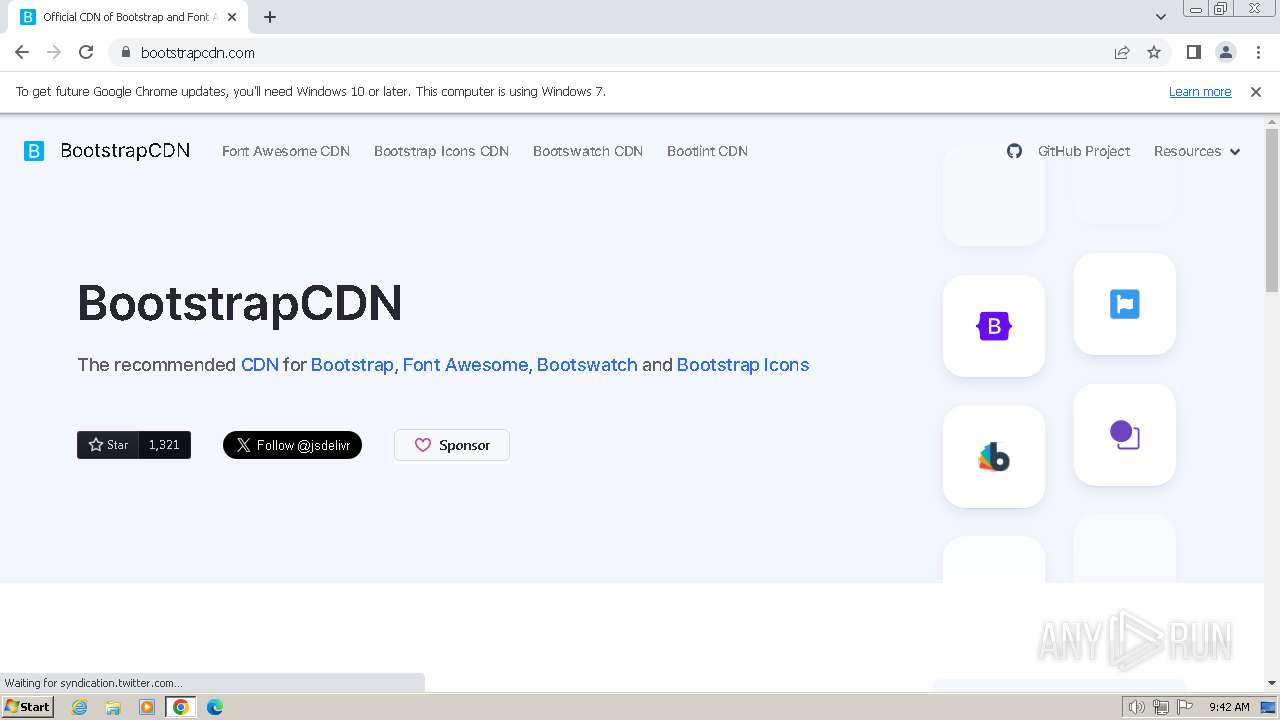The width and height of the screenshot is (1280, 720).
Task: Click the Chrome taskbar icon
Action: [x=181, y=707]
